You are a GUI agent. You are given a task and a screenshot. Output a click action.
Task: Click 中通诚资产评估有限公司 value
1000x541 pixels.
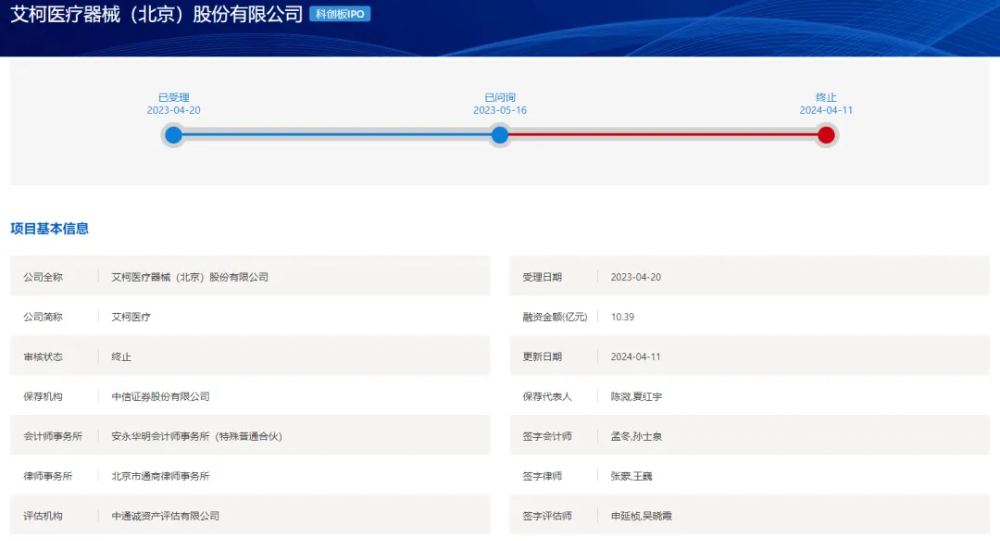click(165, 515)
